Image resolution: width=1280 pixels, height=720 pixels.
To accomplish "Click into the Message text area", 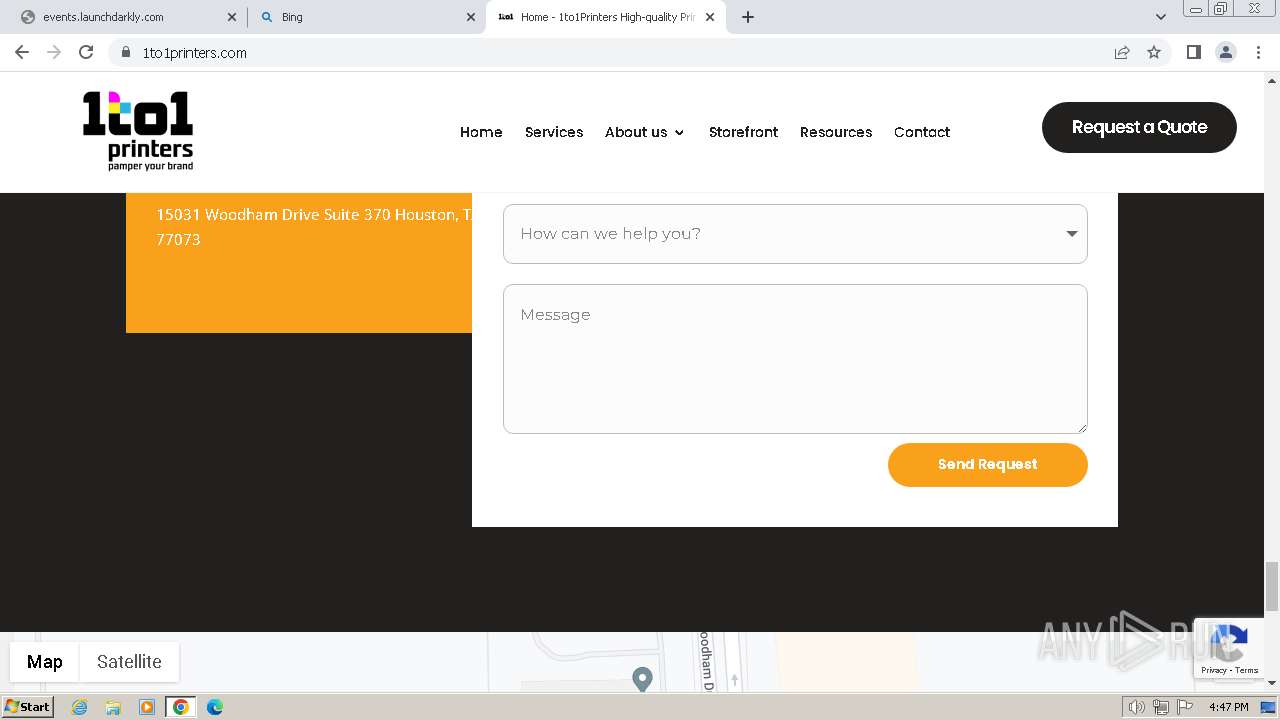I will point(795,359).
